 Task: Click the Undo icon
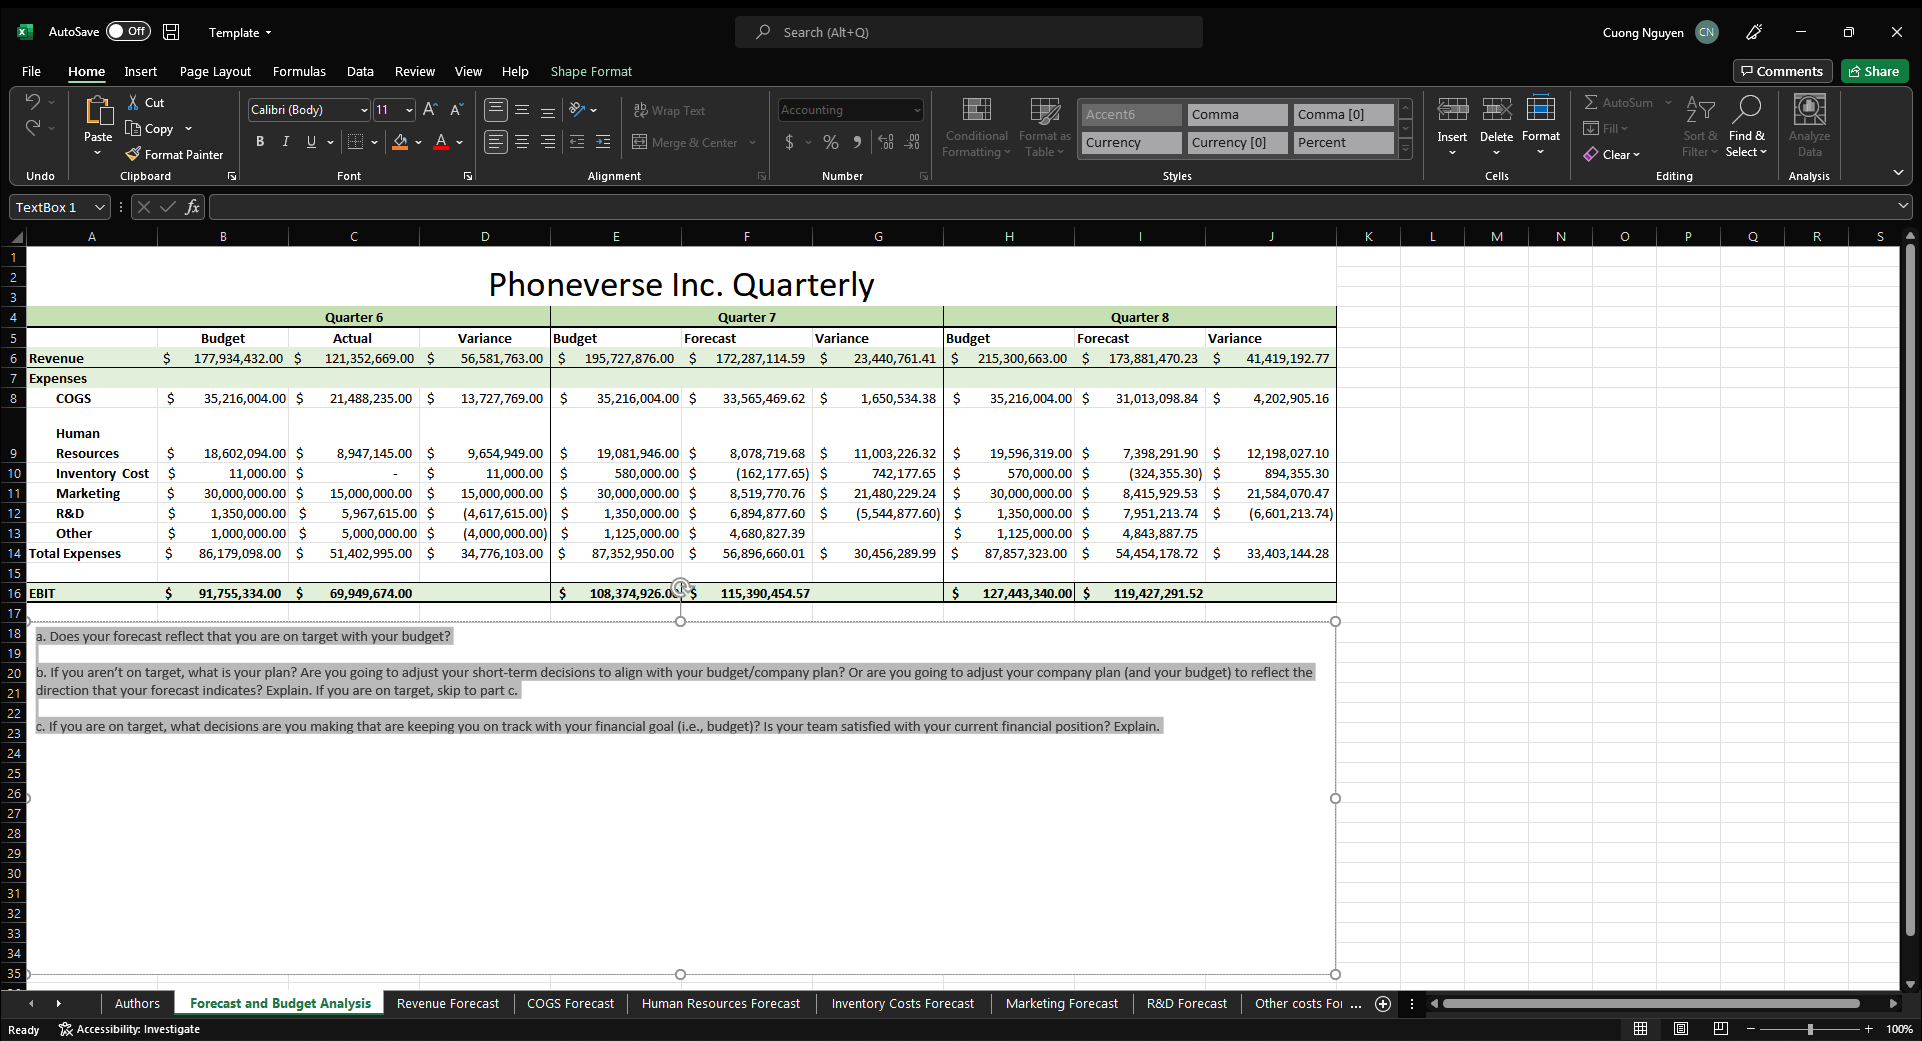point(33,102)
